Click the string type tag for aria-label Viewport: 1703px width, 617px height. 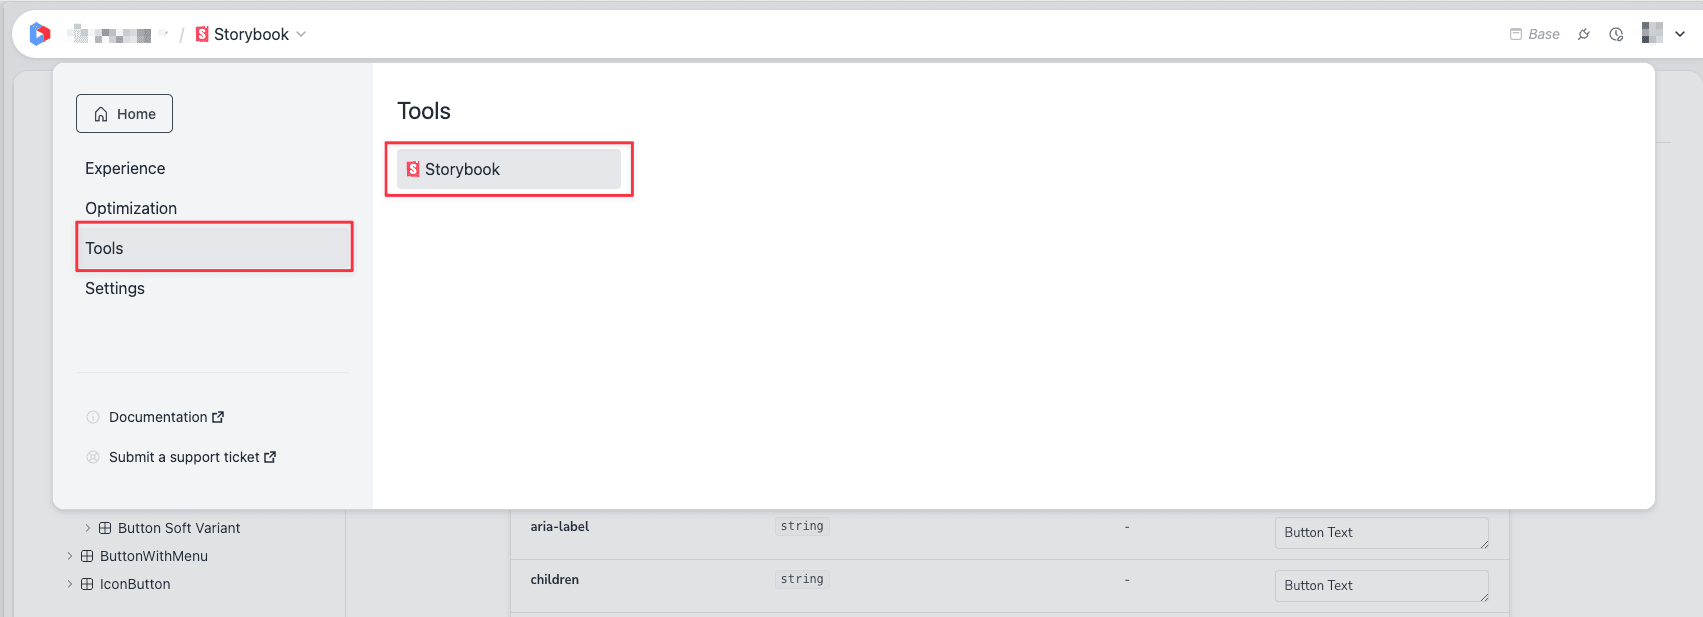click(802, 526)
